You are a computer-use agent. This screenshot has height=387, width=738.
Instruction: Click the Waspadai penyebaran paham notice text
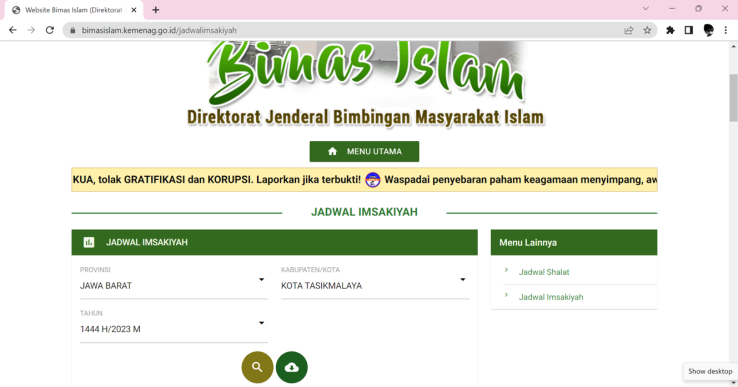[521, 180]
